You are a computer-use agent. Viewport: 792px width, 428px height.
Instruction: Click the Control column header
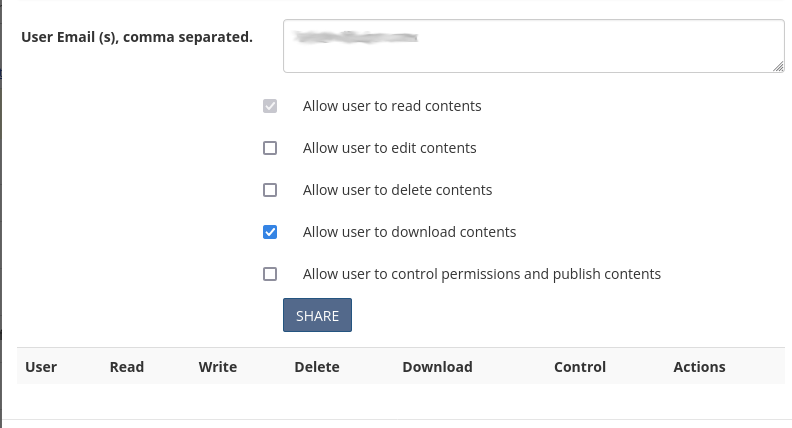pyautogui.click(x=580, y=367)
